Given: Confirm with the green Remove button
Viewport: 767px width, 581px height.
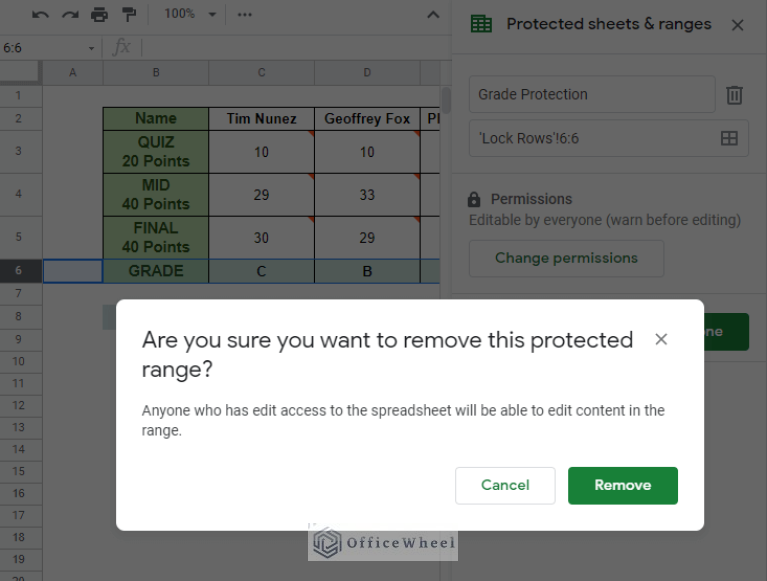Looking at the screenshot, I should click(x=622, y=485).
